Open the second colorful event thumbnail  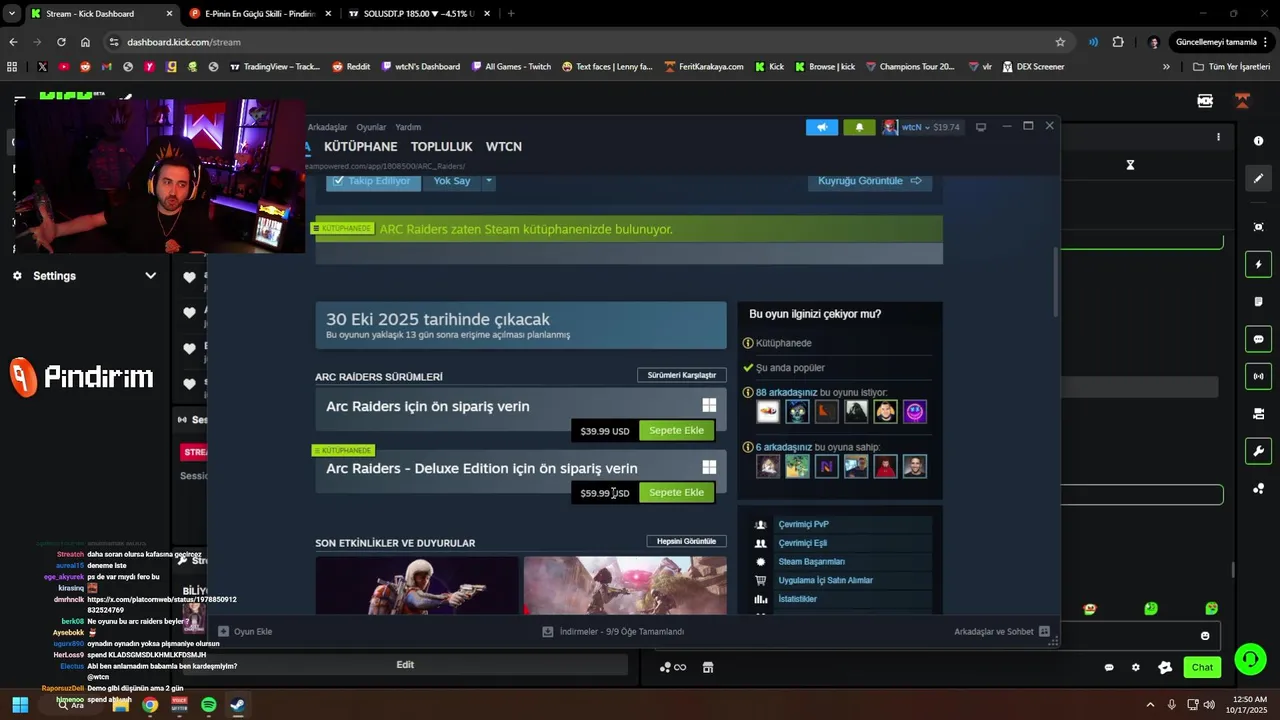625,585
